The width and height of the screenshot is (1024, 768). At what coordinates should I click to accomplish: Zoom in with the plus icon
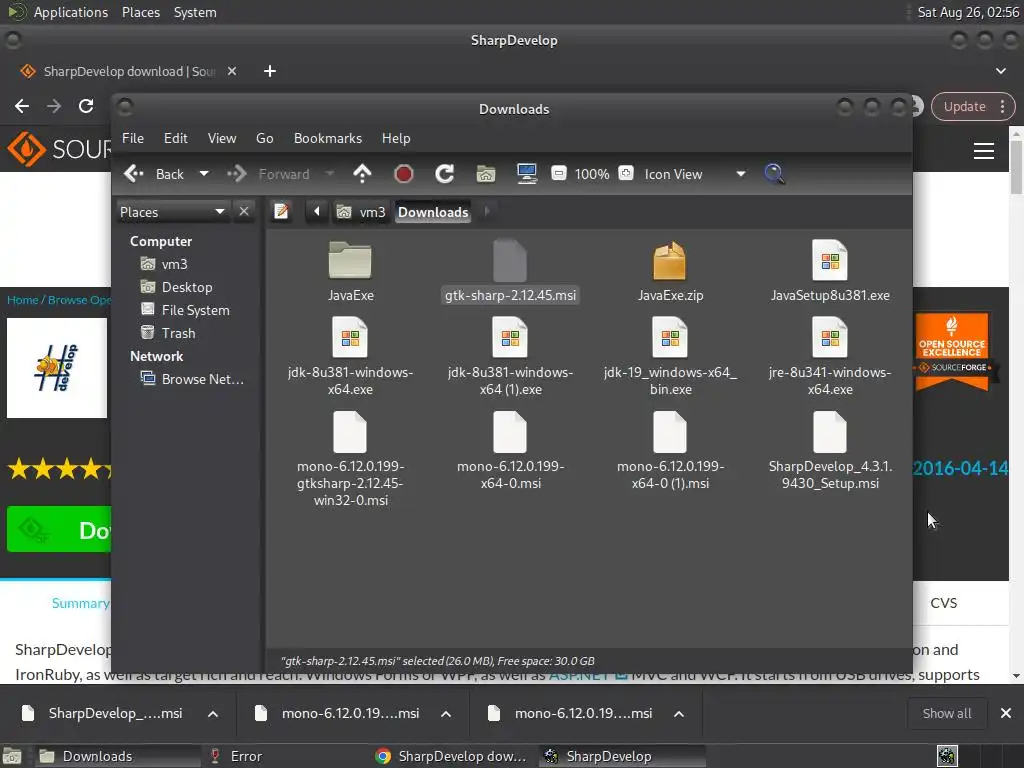626,174
